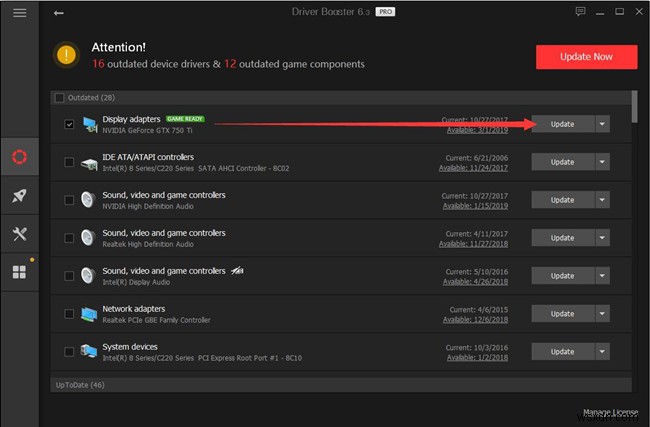Expand the UpToDate (46) section

[80, 384]
